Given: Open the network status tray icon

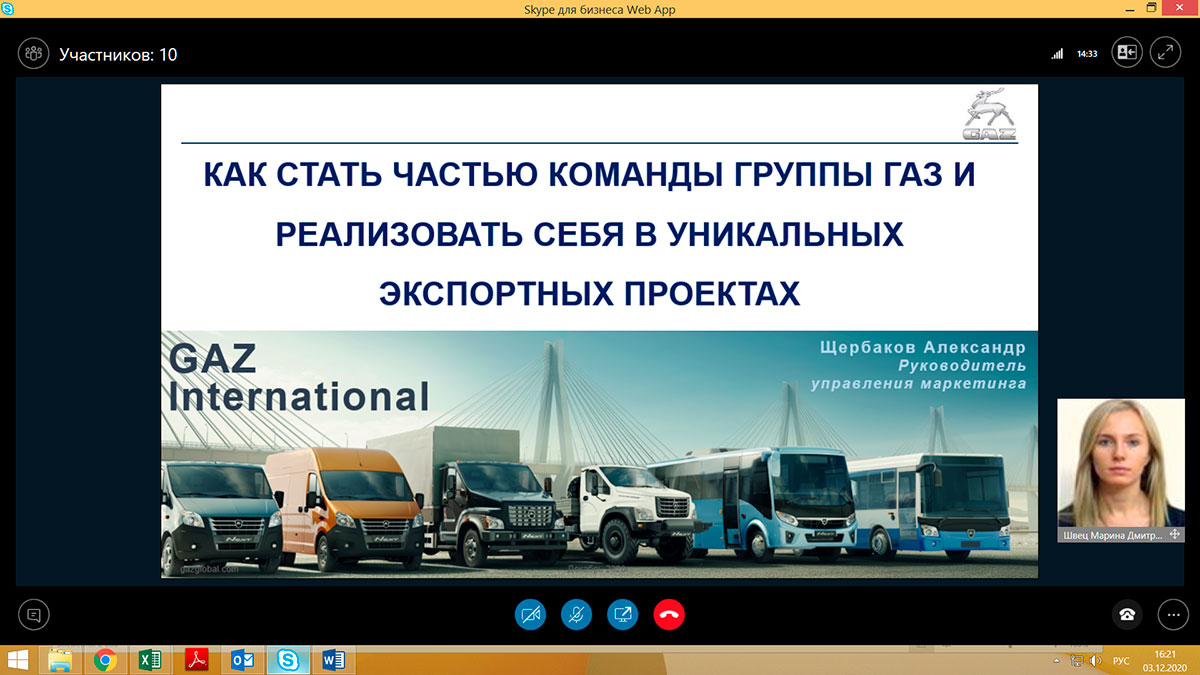Looking at the screenshot, I should (x=1077, y=660).
